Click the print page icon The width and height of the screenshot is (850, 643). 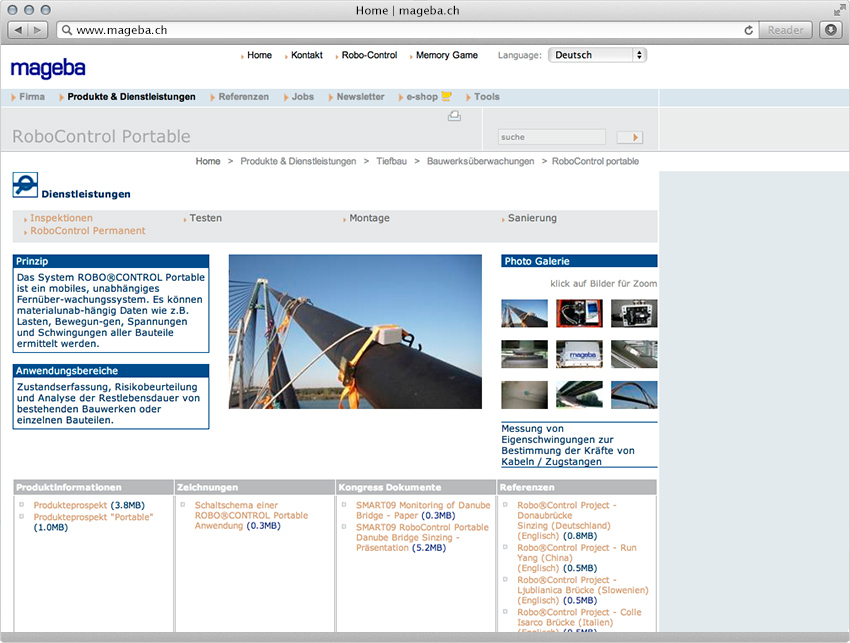pyautogui.click(x=454, y=116)
